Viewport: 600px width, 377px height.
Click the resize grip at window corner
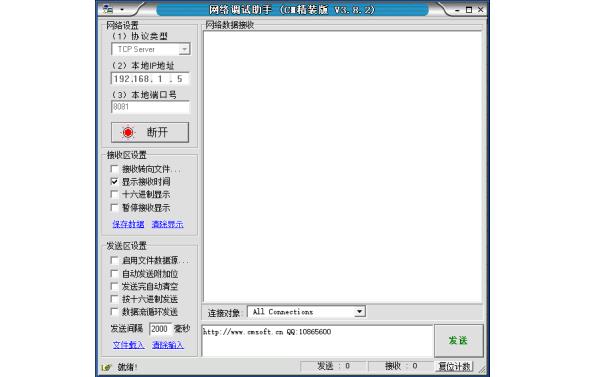pyautogui.click(x=482, y=369)
